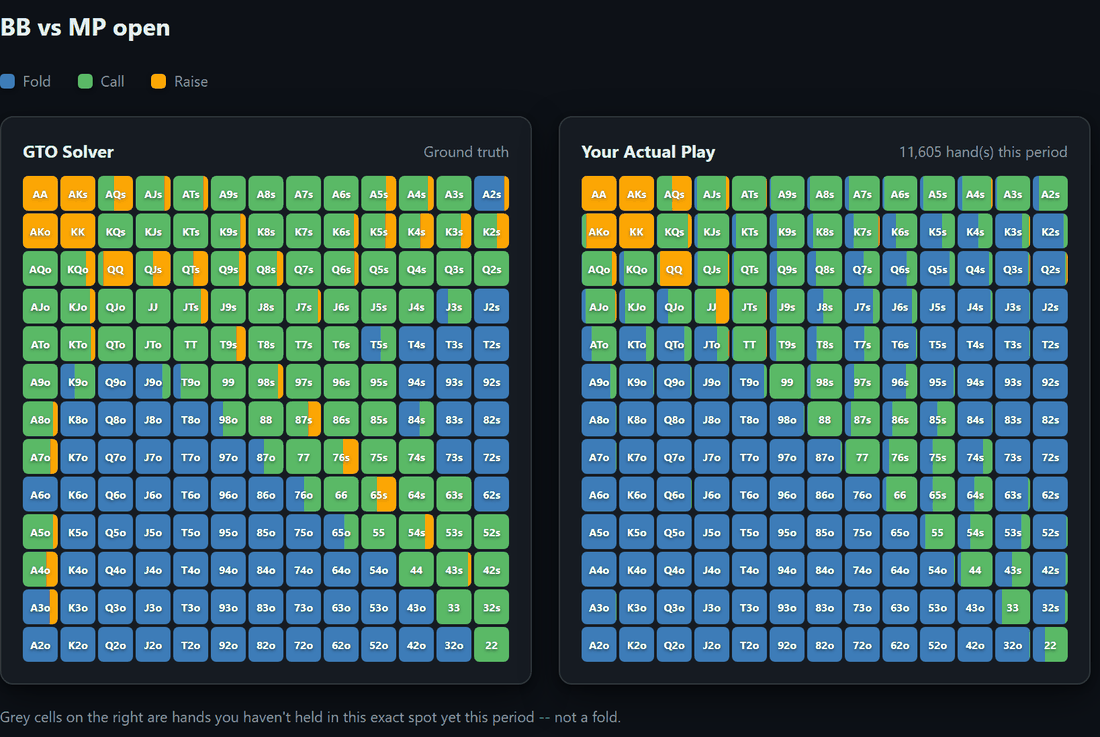Click 76s cell in Your Actual Play grid
This screenshot has width=1100, height=737.
(x=899, y=457)
